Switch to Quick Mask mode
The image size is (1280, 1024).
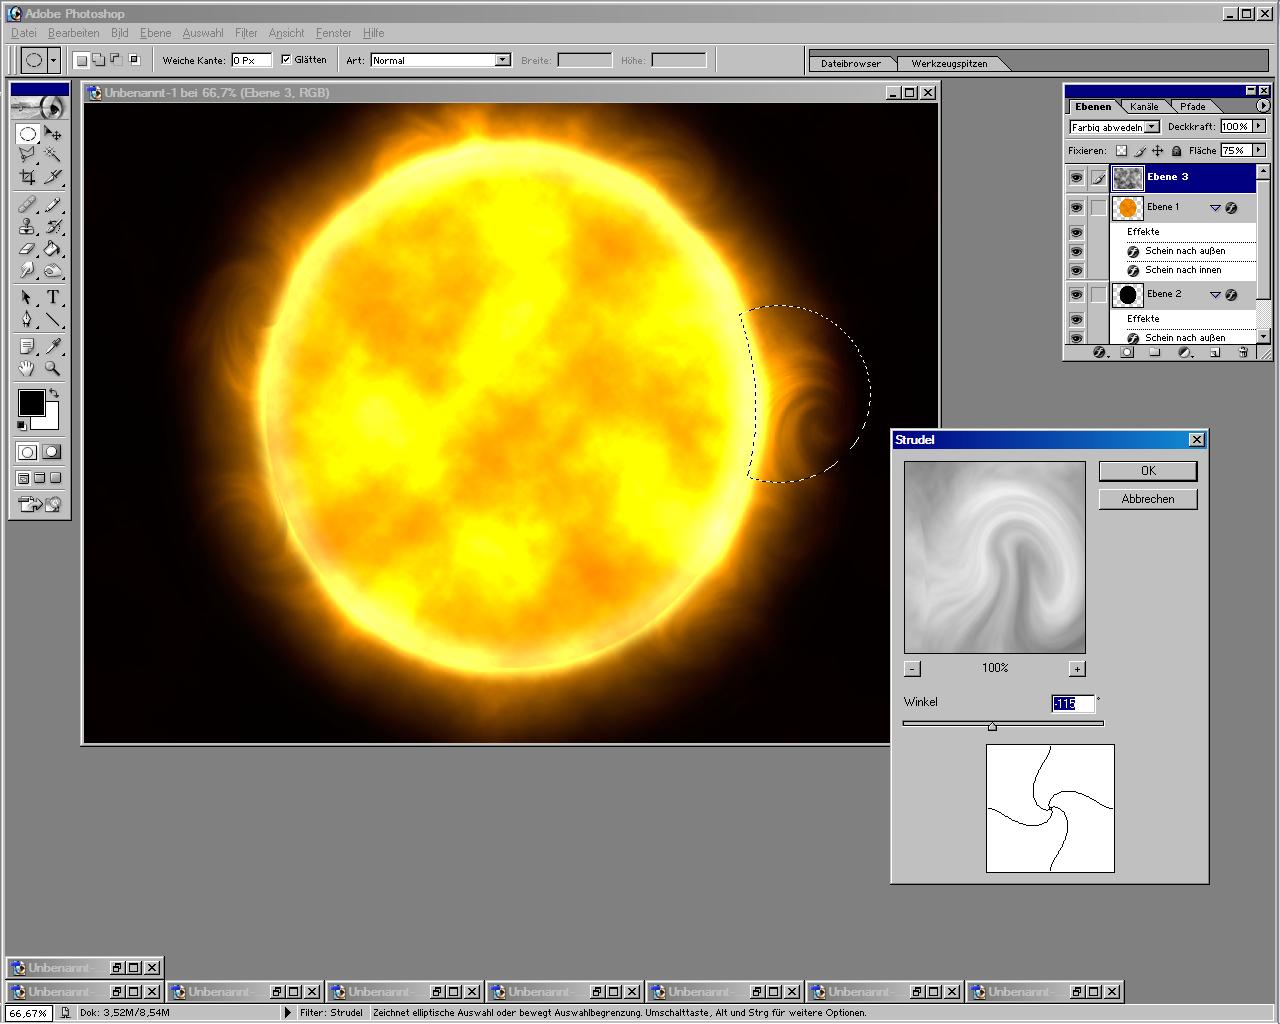tap(51, 453)
